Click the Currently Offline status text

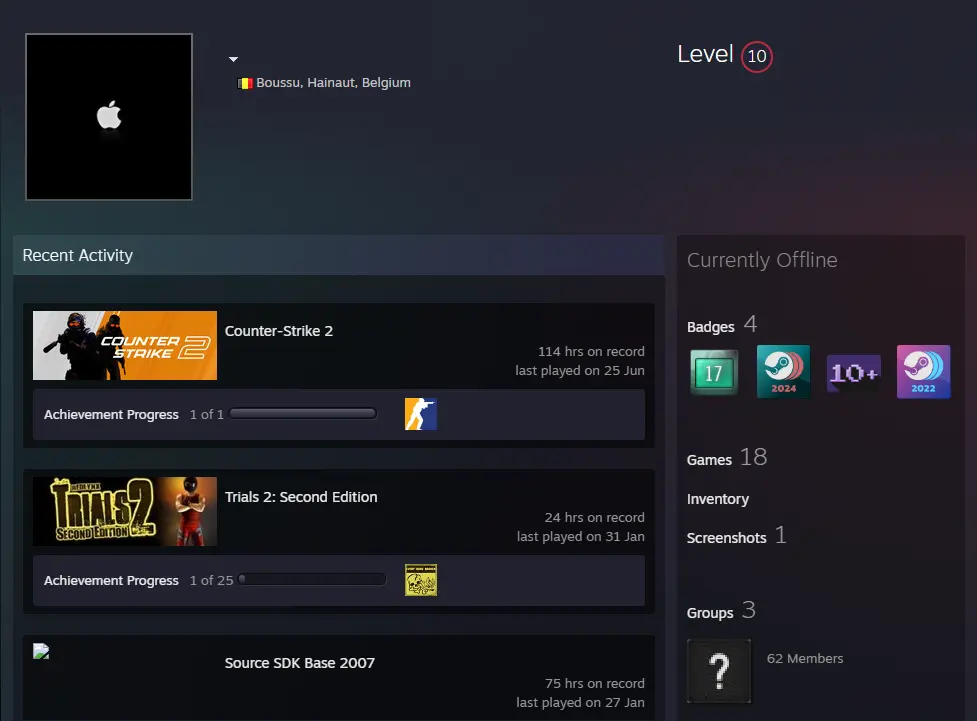click(x=762, y=260)
